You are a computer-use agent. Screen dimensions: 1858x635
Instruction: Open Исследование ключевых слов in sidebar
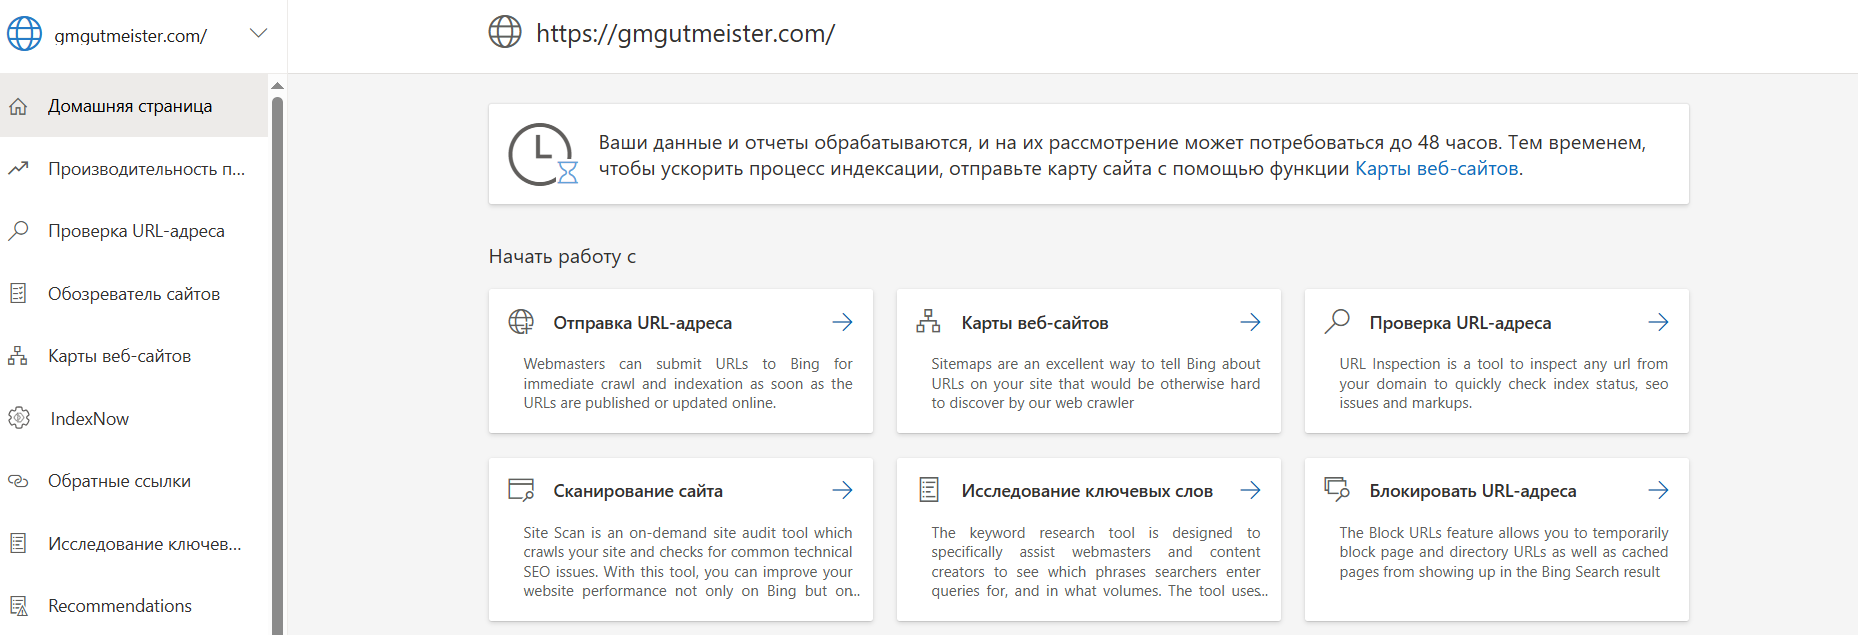point(134,544)
